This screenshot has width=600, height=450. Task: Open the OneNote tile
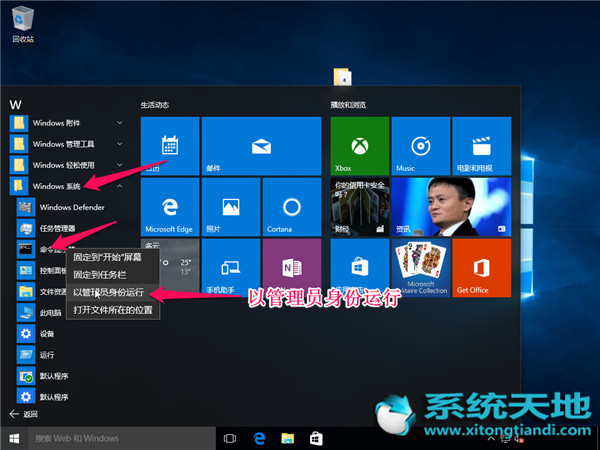[x=291, y=267]
